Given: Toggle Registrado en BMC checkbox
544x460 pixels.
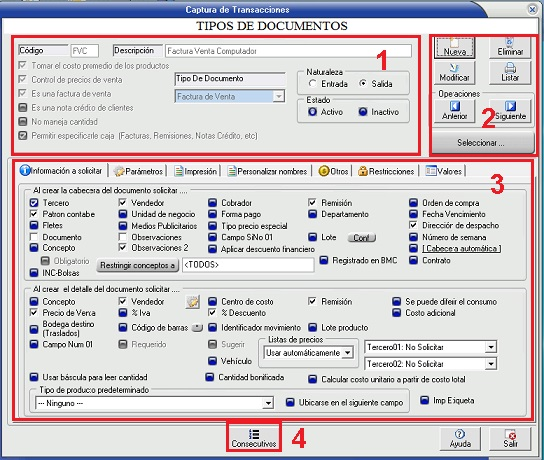Looking at the screenshot, I should [324, 260].
